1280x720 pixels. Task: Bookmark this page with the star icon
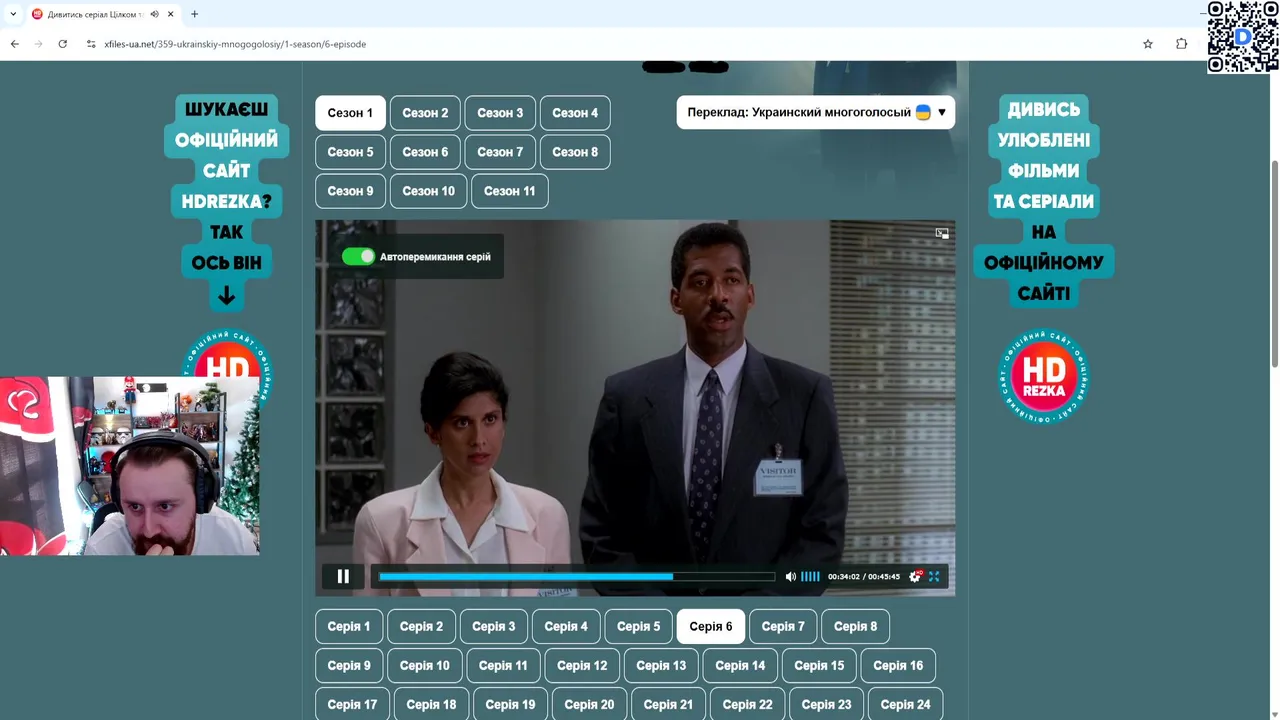[1148, 44]
